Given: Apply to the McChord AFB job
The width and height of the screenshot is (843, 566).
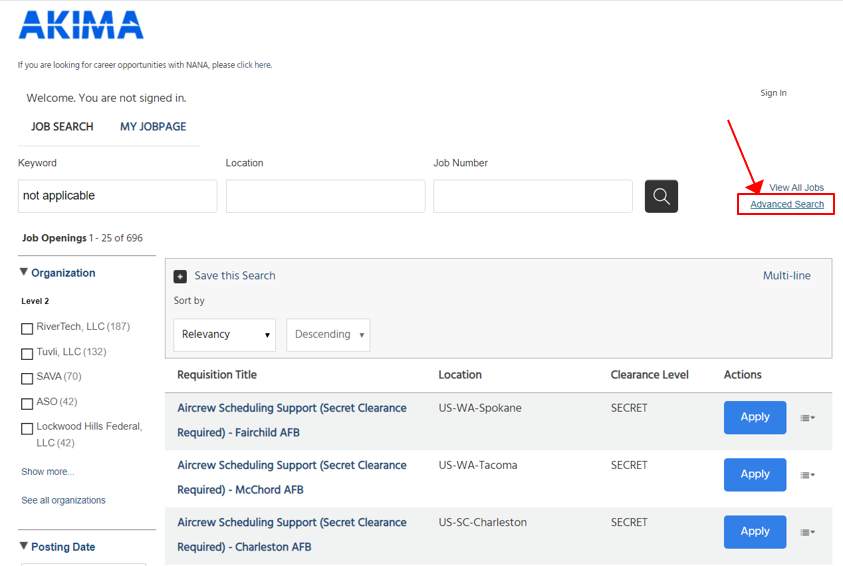Looking at the screenshot, I should point(755,475).
